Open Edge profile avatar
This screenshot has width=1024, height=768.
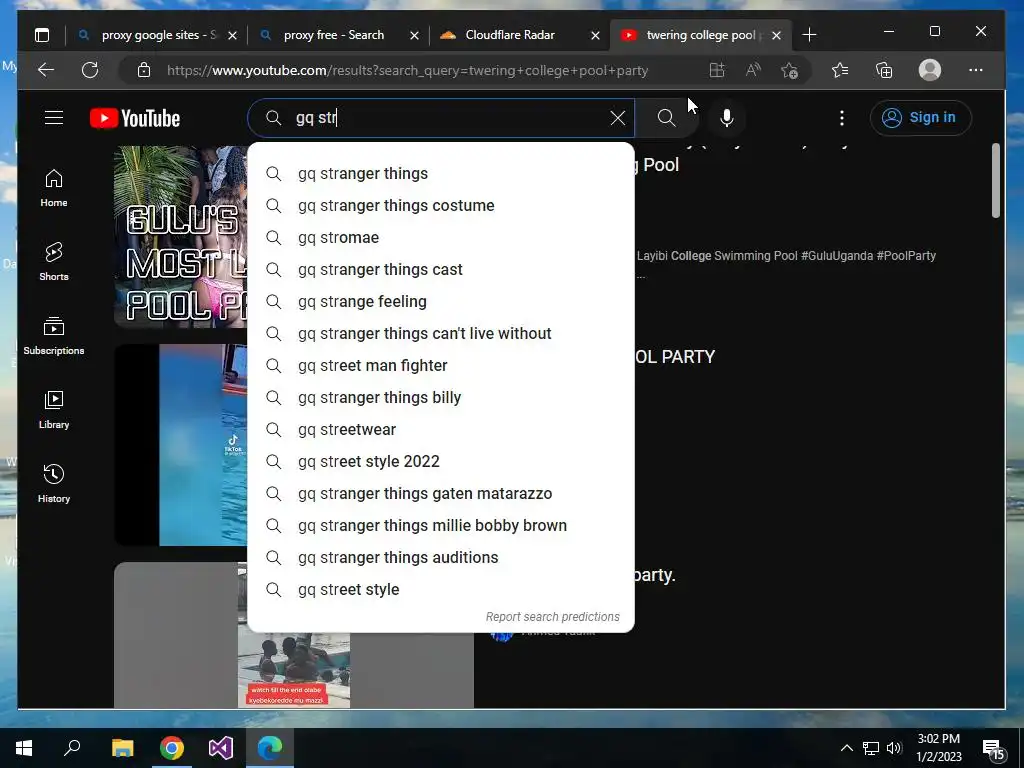pyautogui.click(x=929, y=70)
